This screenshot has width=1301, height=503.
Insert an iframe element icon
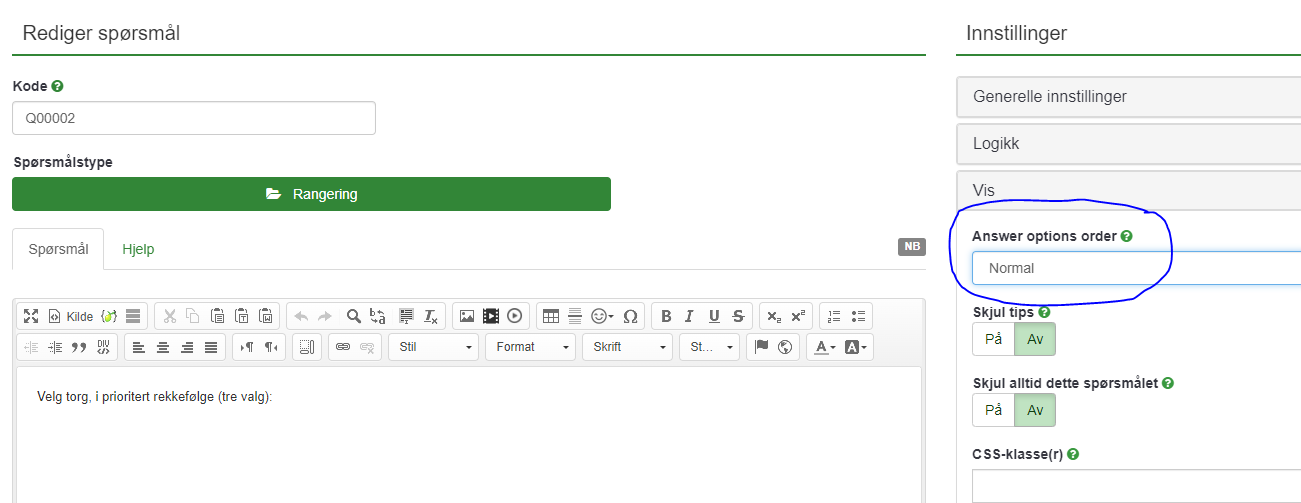point(307,347)
